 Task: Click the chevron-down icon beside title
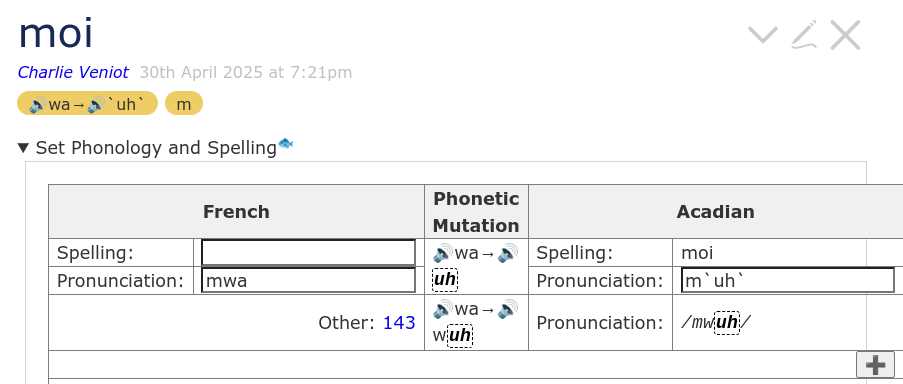(762, 36)
